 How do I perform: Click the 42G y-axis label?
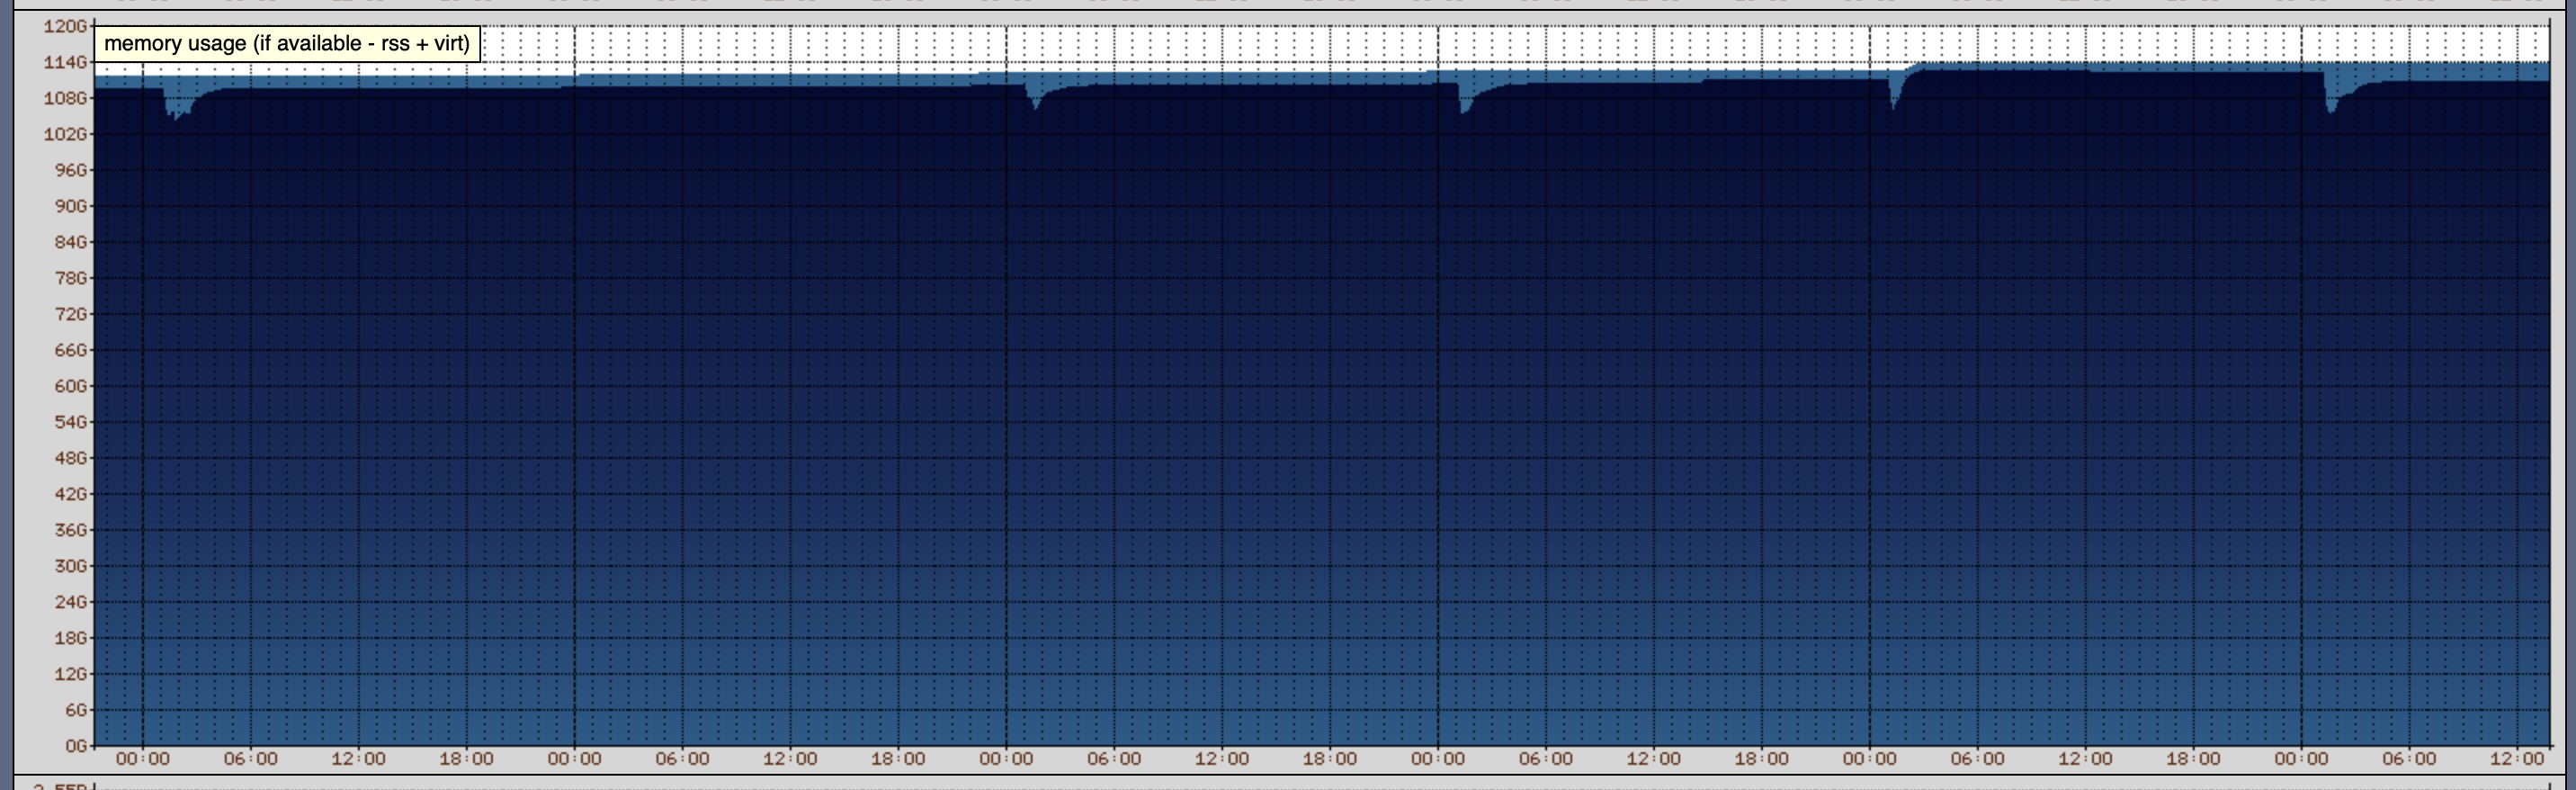70,494
